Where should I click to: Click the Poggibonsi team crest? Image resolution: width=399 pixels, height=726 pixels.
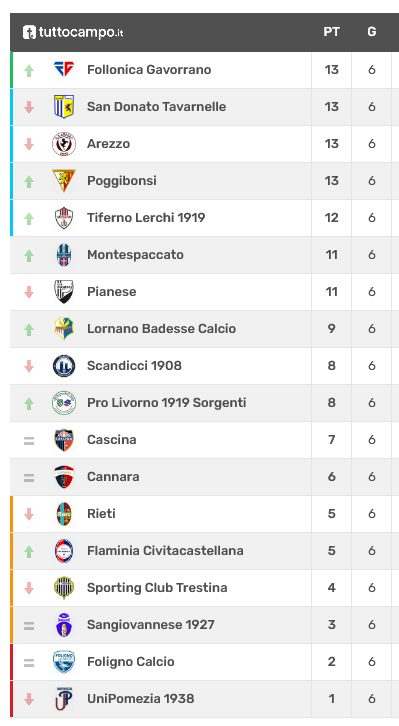(64, 181)
